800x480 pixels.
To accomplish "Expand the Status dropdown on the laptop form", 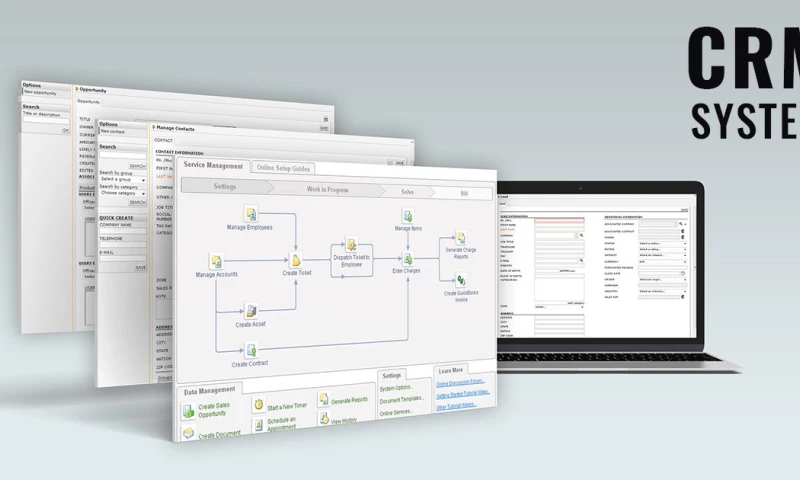I will tap(662, 243).
